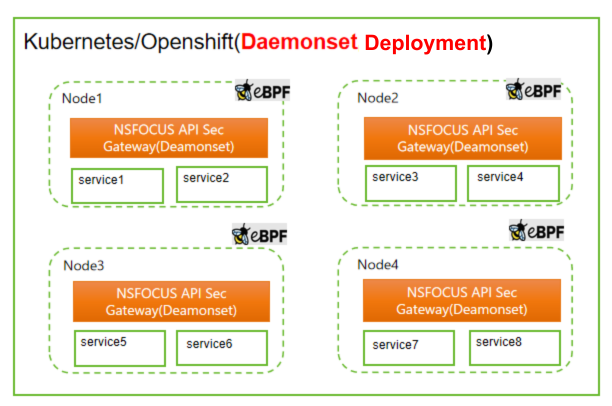612x406 pixels.
Task: Click the eBPF bee icon on Node2
Action: 516,89
